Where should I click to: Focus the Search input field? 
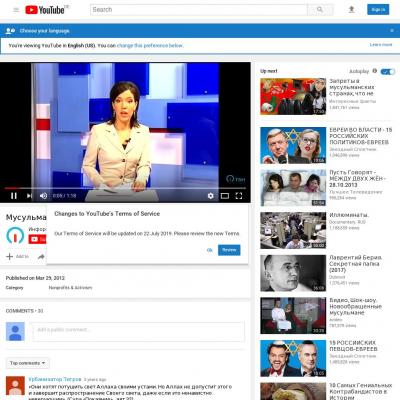(x=199, y=10)
